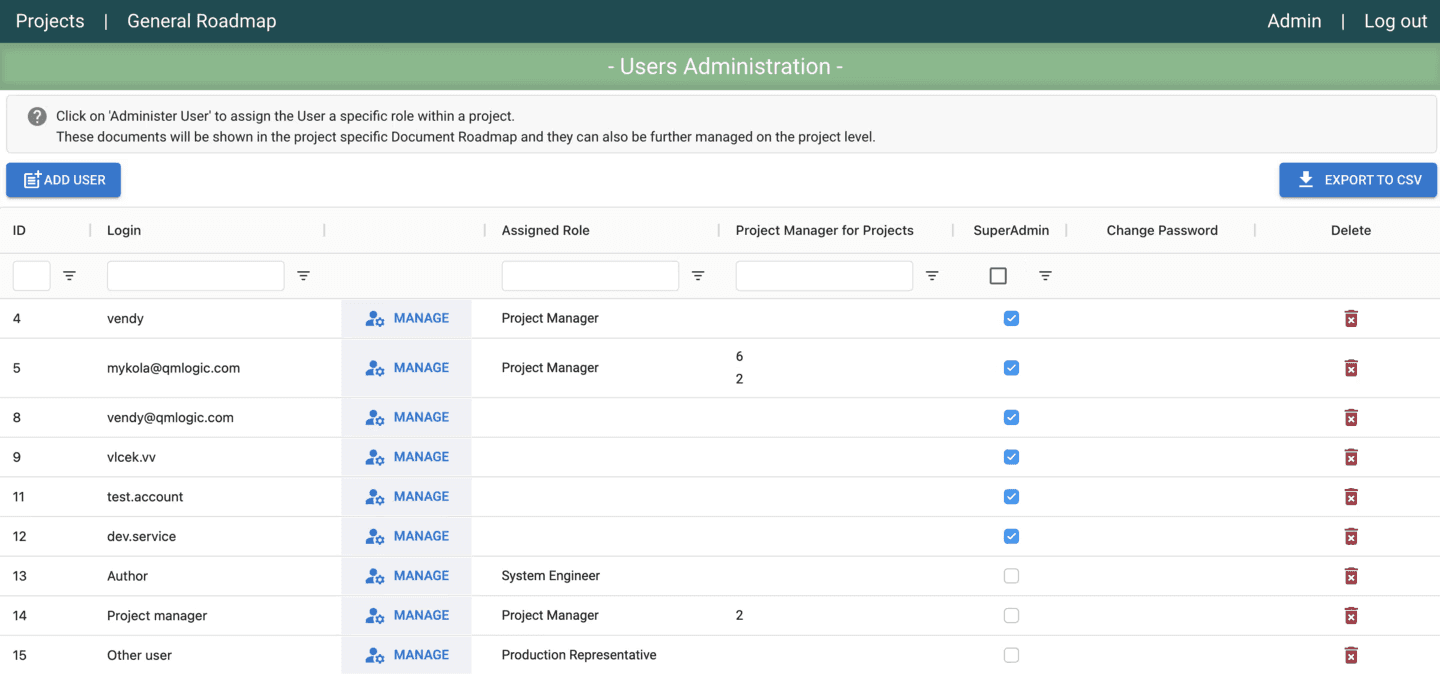
Task: Click the Change Password column header
Action: click(1162, 230)
